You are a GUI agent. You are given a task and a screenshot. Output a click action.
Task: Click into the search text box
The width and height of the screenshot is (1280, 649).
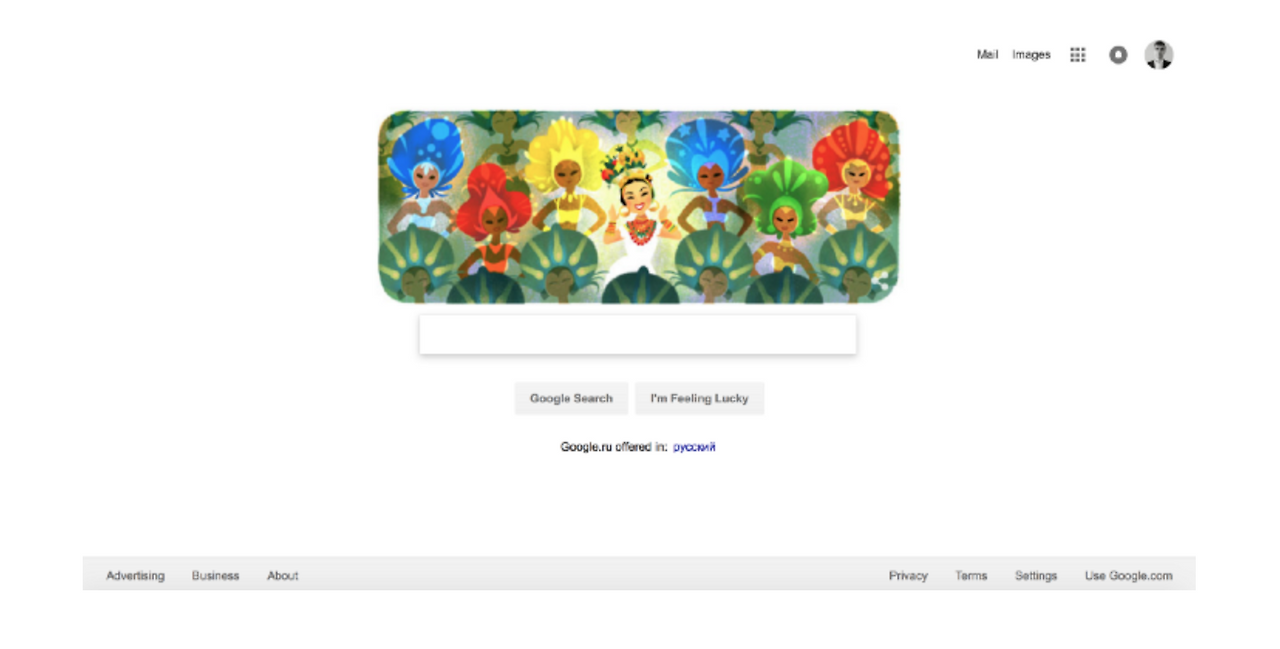click(x=638, y=334)
